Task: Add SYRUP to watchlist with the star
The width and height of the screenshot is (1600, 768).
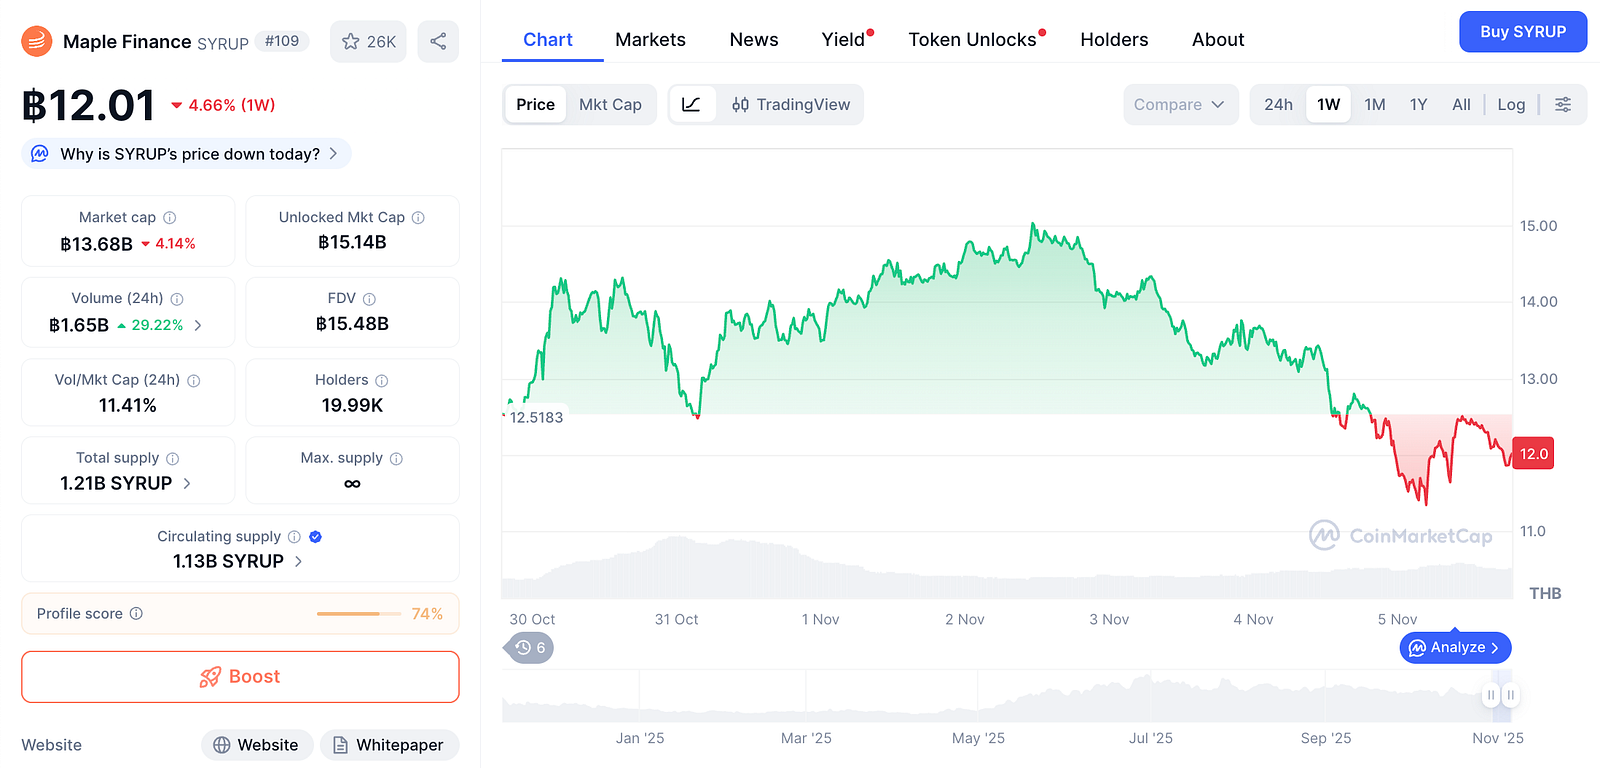Action: coord(368,41)
